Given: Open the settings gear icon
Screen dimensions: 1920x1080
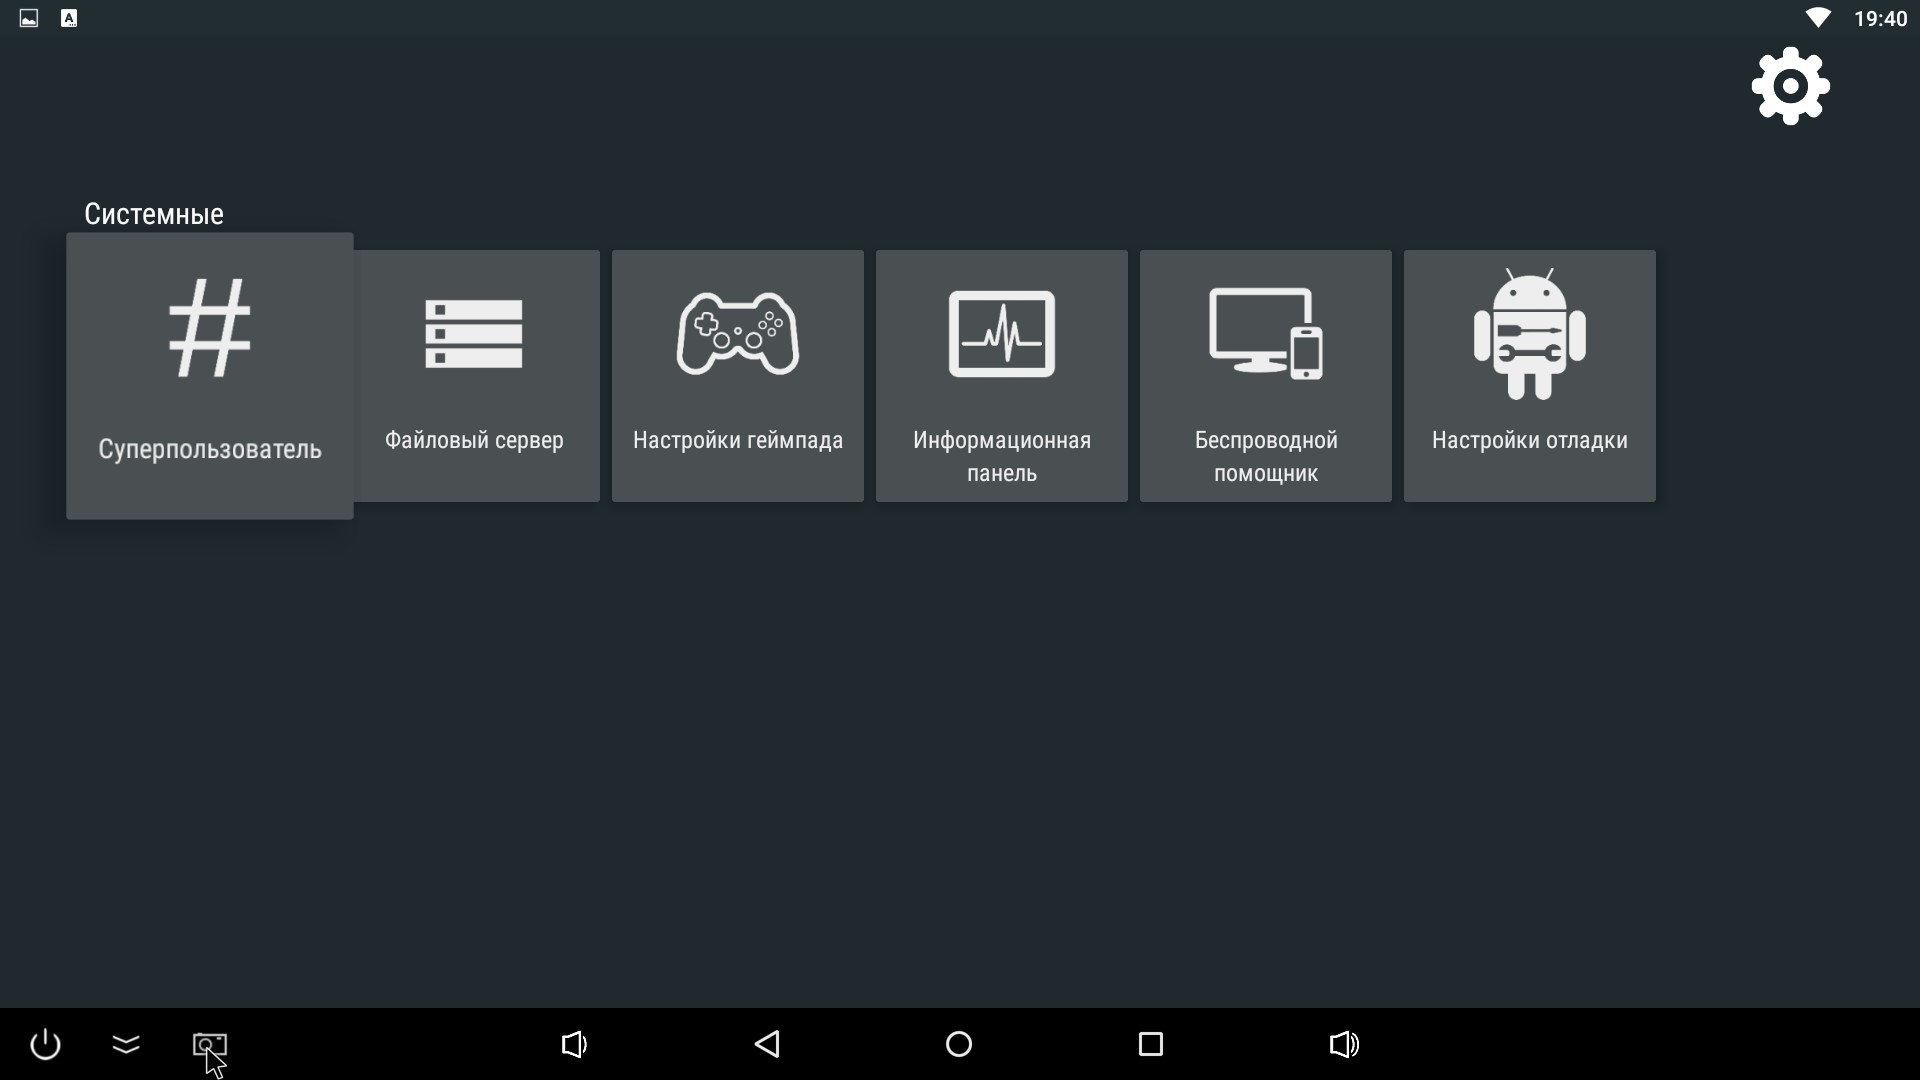Looking at the screenshot, I should 1790,86.
